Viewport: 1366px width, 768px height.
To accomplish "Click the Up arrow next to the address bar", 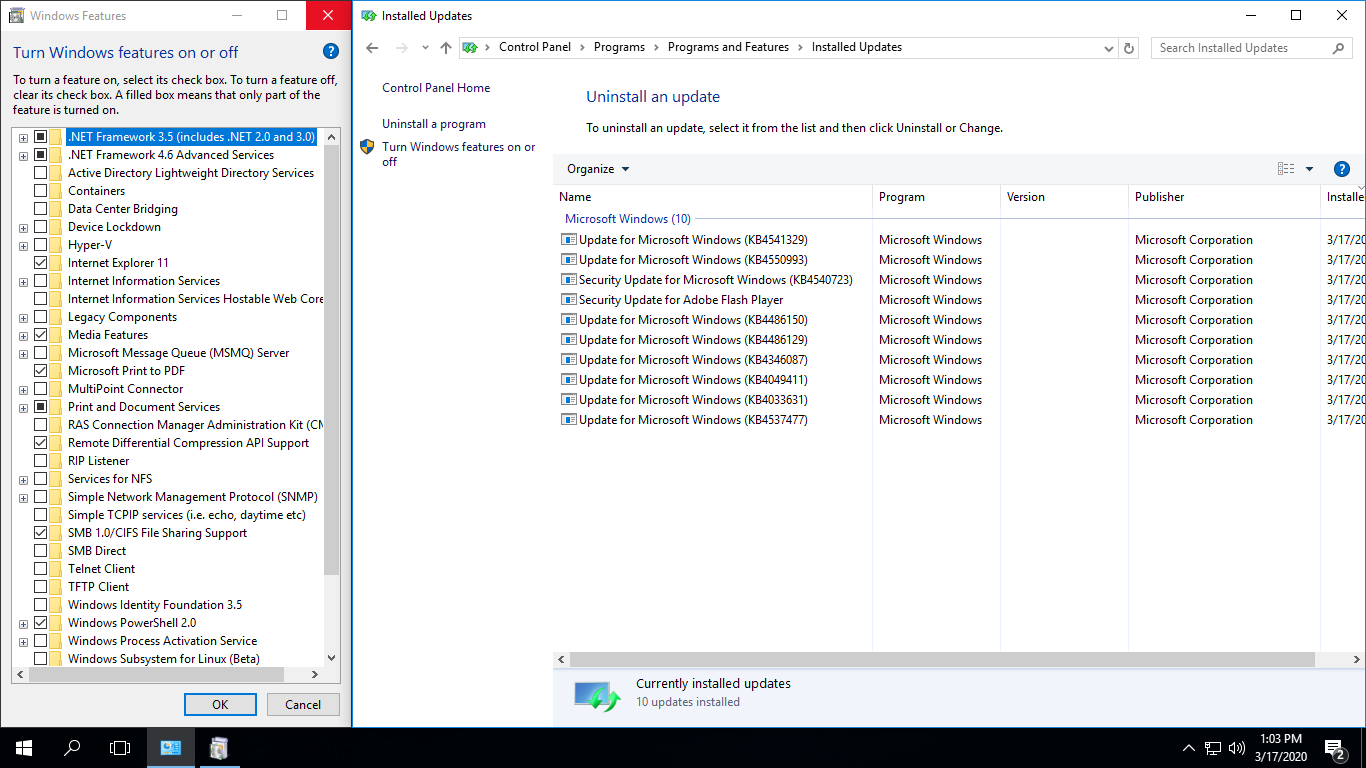I will click(x=446, y=47).
